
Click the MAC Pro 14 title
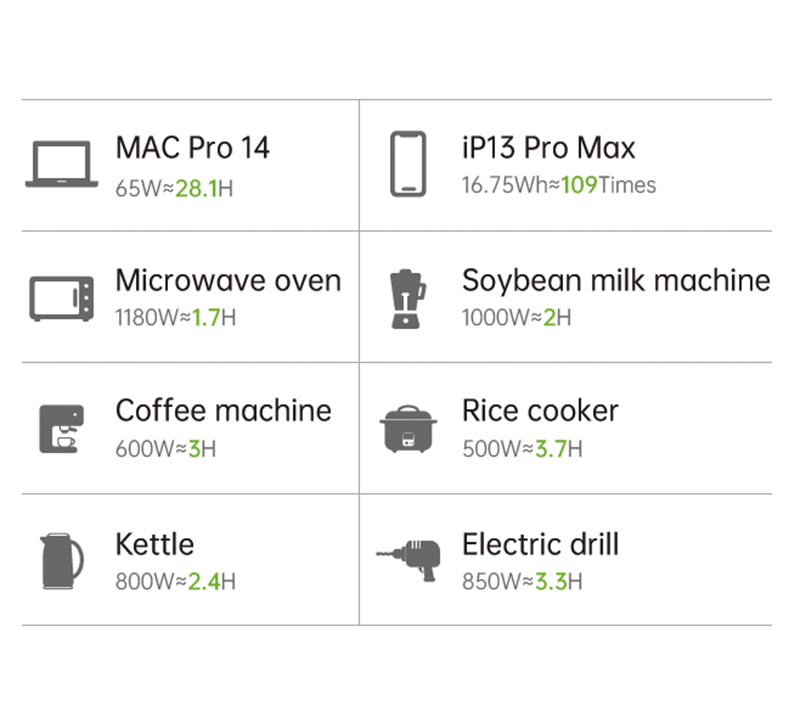pyautogui.click(x=192, y=148)
